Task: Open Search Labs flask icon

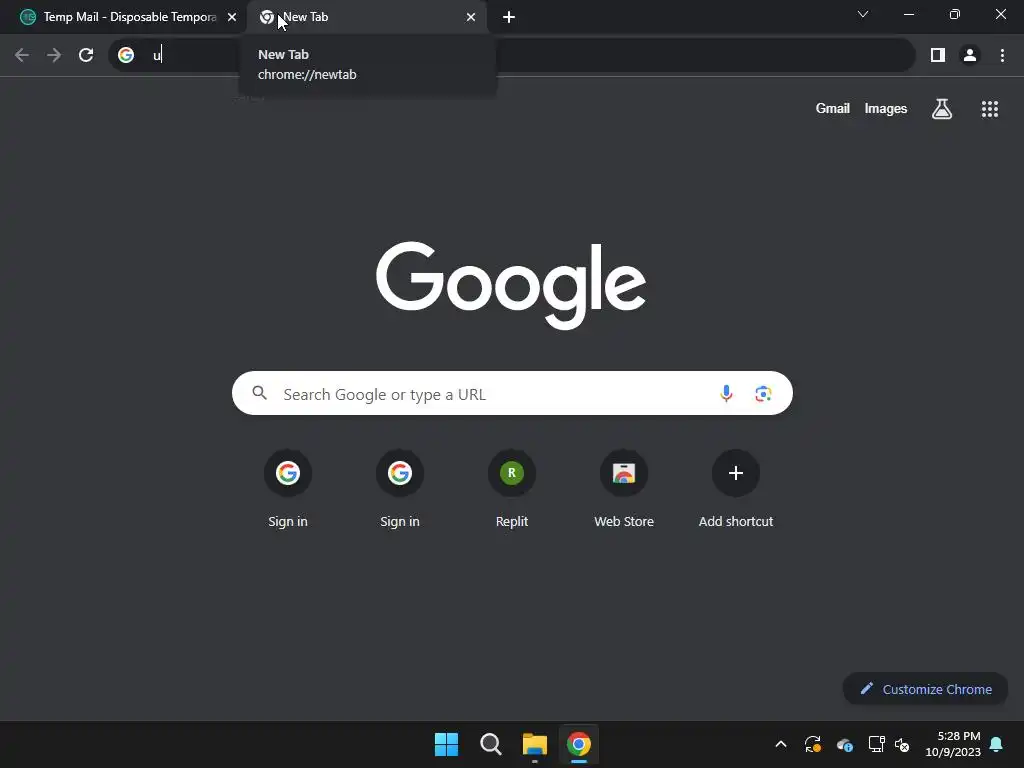Action: tap(942, 108)
